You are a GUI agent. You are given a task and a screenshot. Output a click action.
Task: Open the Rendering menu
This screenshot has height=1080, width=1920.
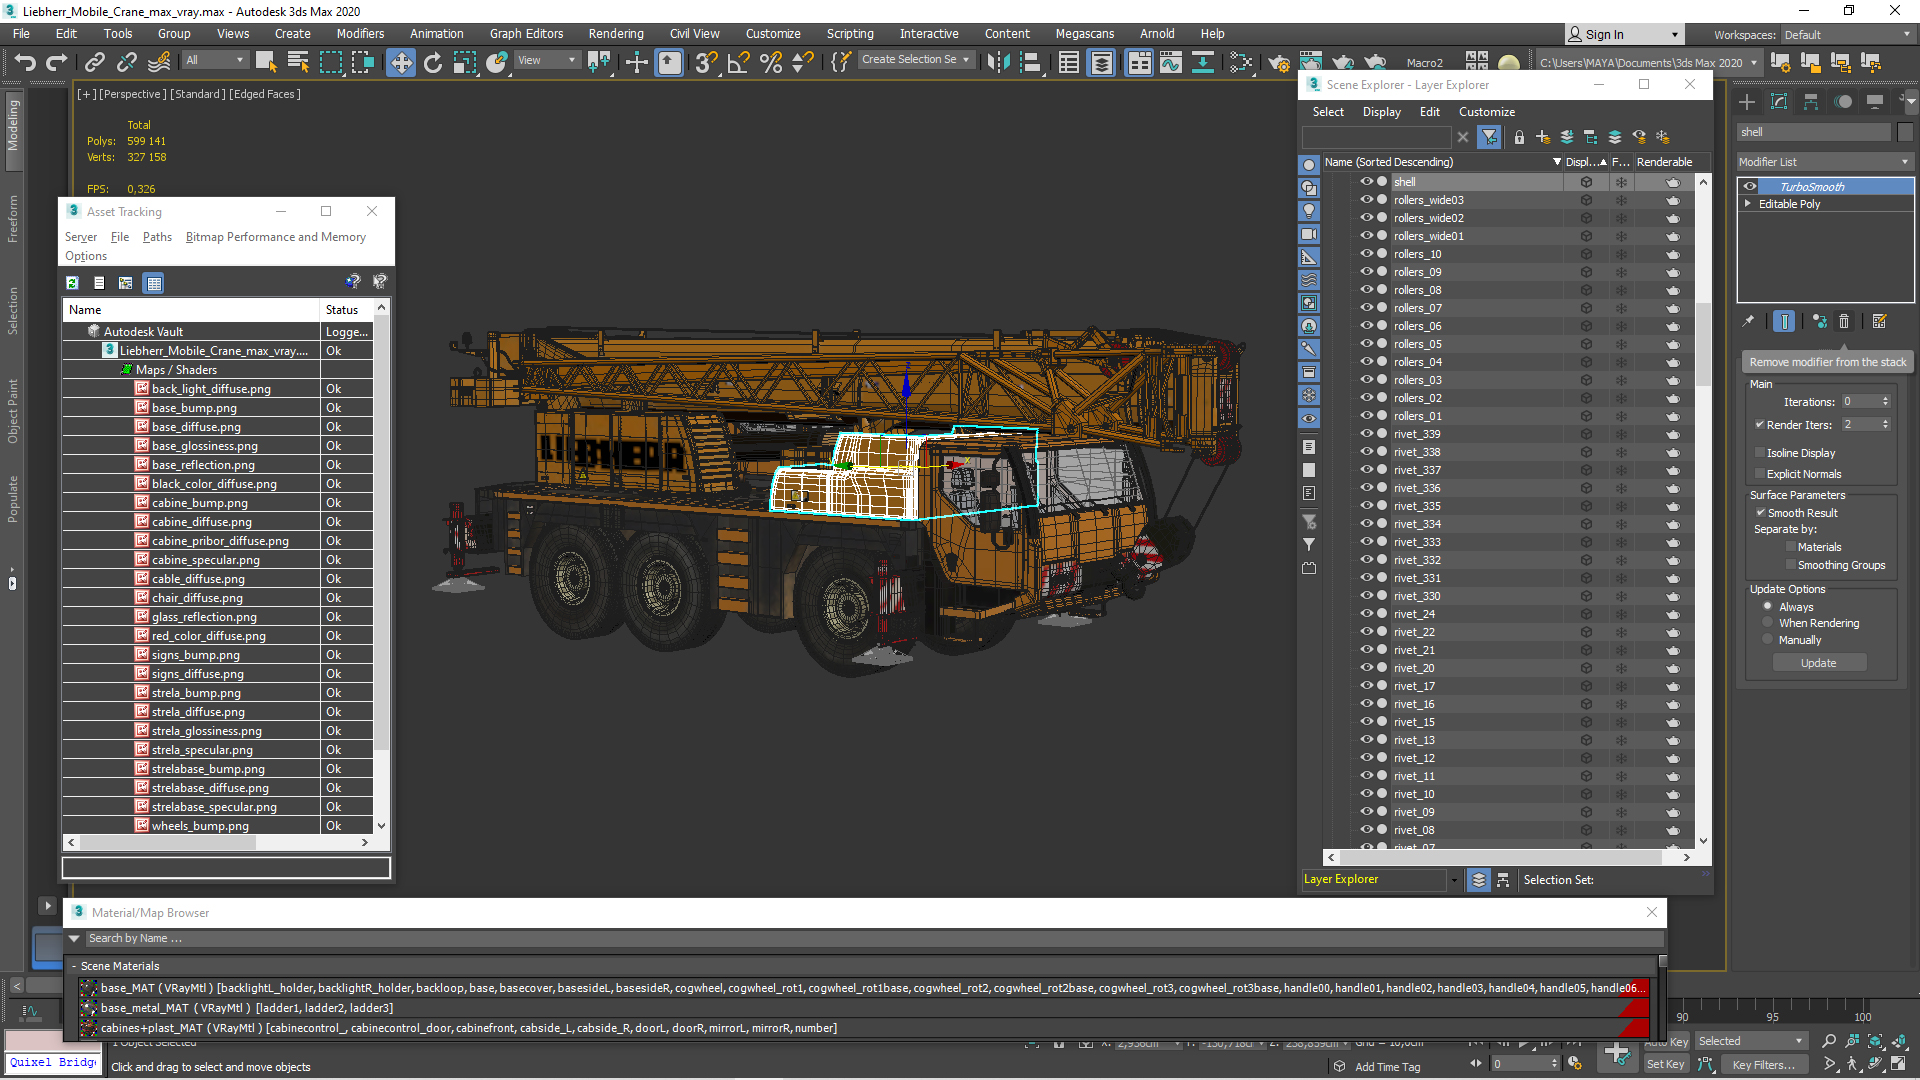tap(615, 34)
